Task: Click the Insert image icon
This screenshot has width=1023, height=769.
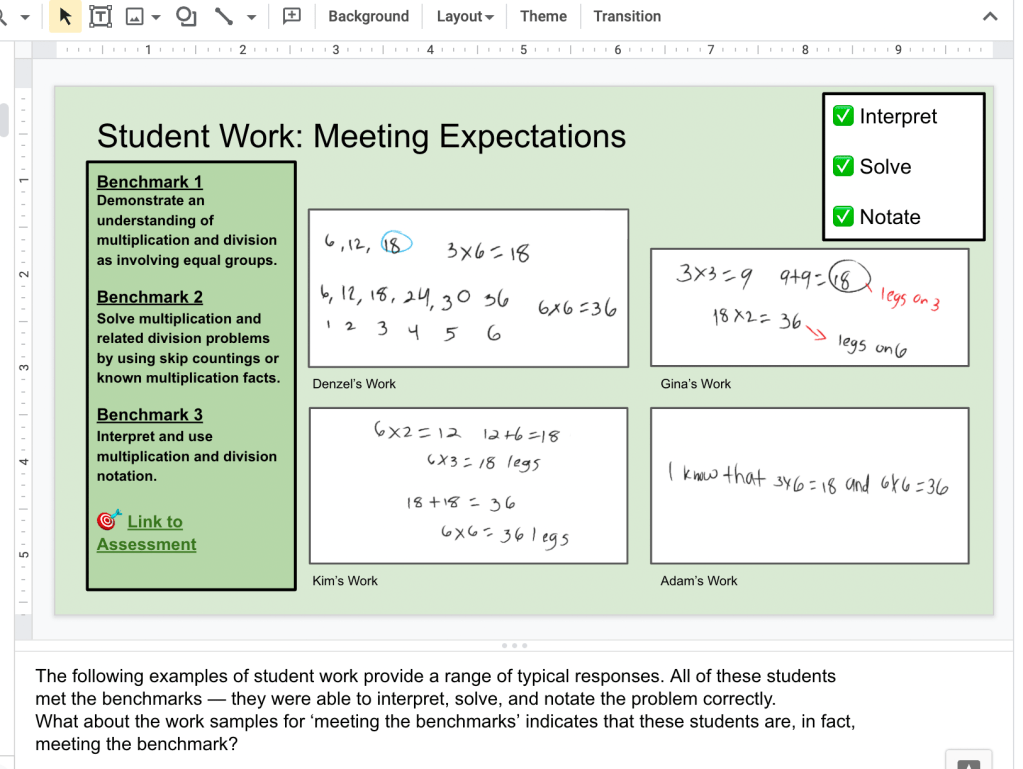Action: 134,16
